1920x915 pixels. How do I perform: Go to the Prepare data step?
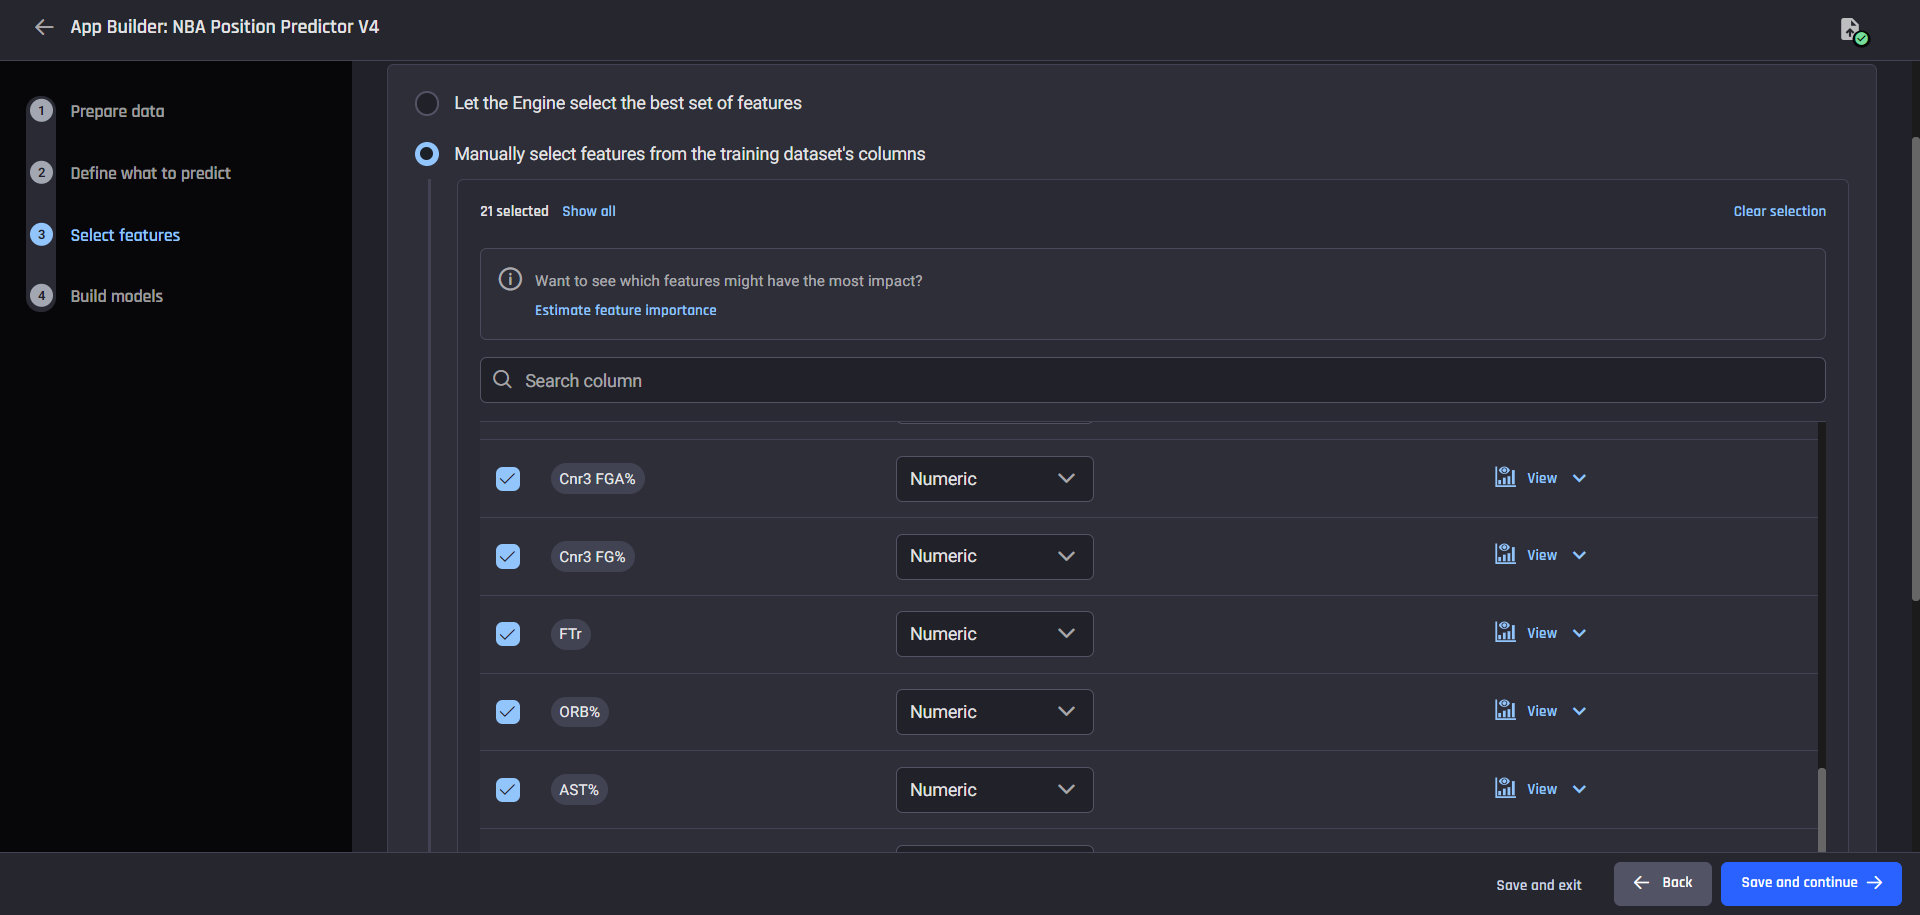[x=117, y=111]
